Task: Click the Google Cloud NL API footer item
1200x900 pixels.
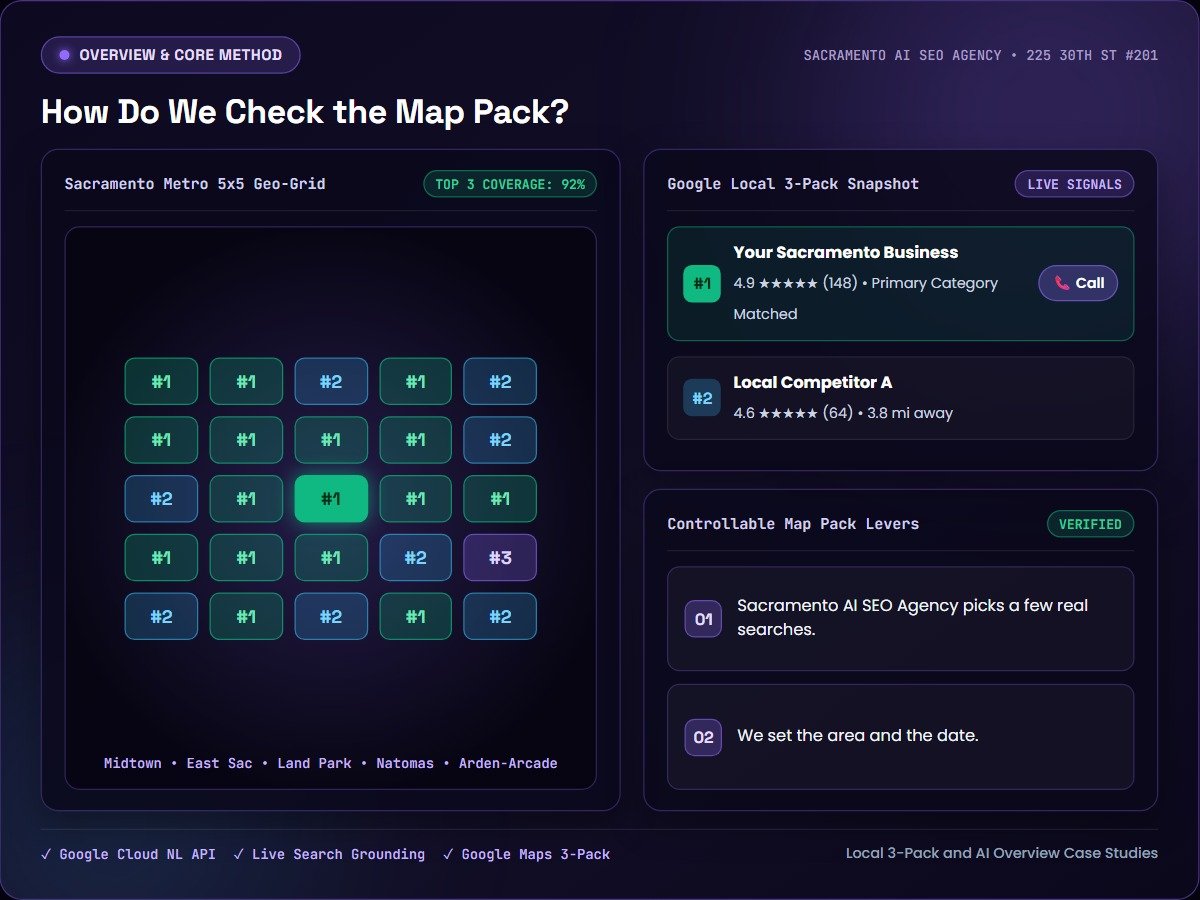Action: pyautogui.click(x=128, y=854)
